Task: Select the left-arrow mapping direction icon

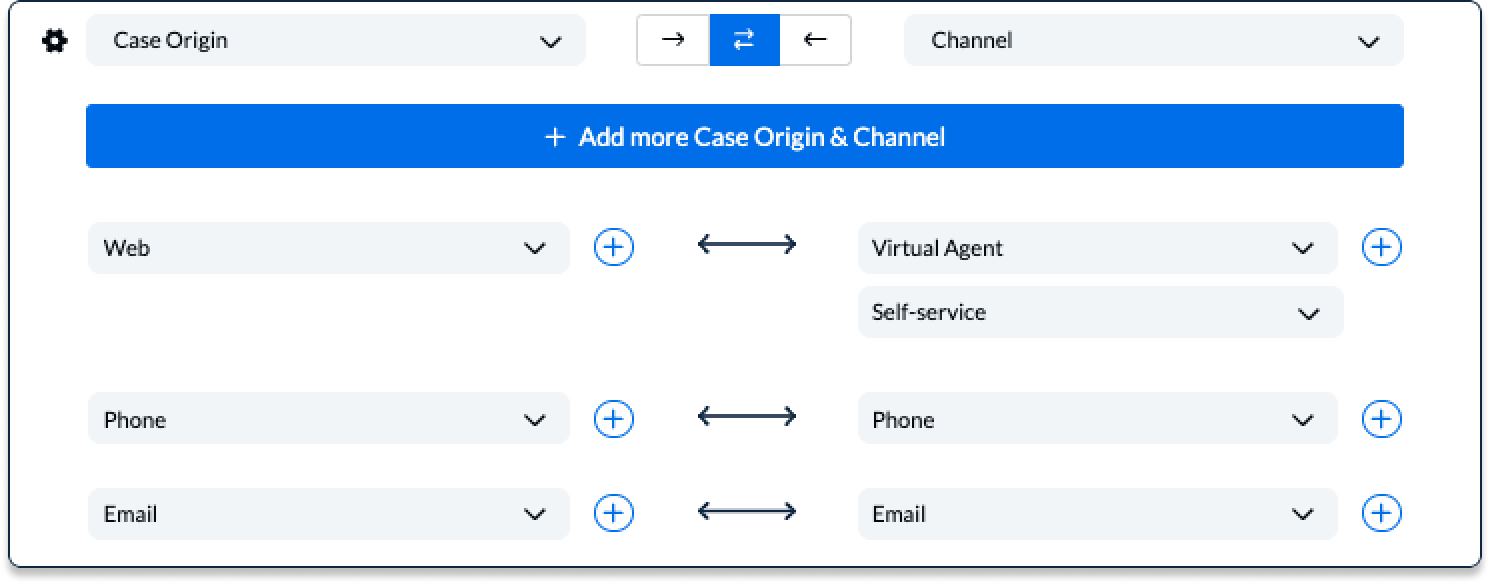Action: point(815,40)
